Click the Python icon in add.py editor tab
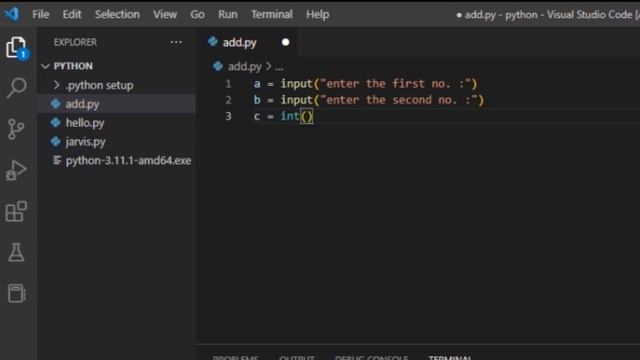 213,42
